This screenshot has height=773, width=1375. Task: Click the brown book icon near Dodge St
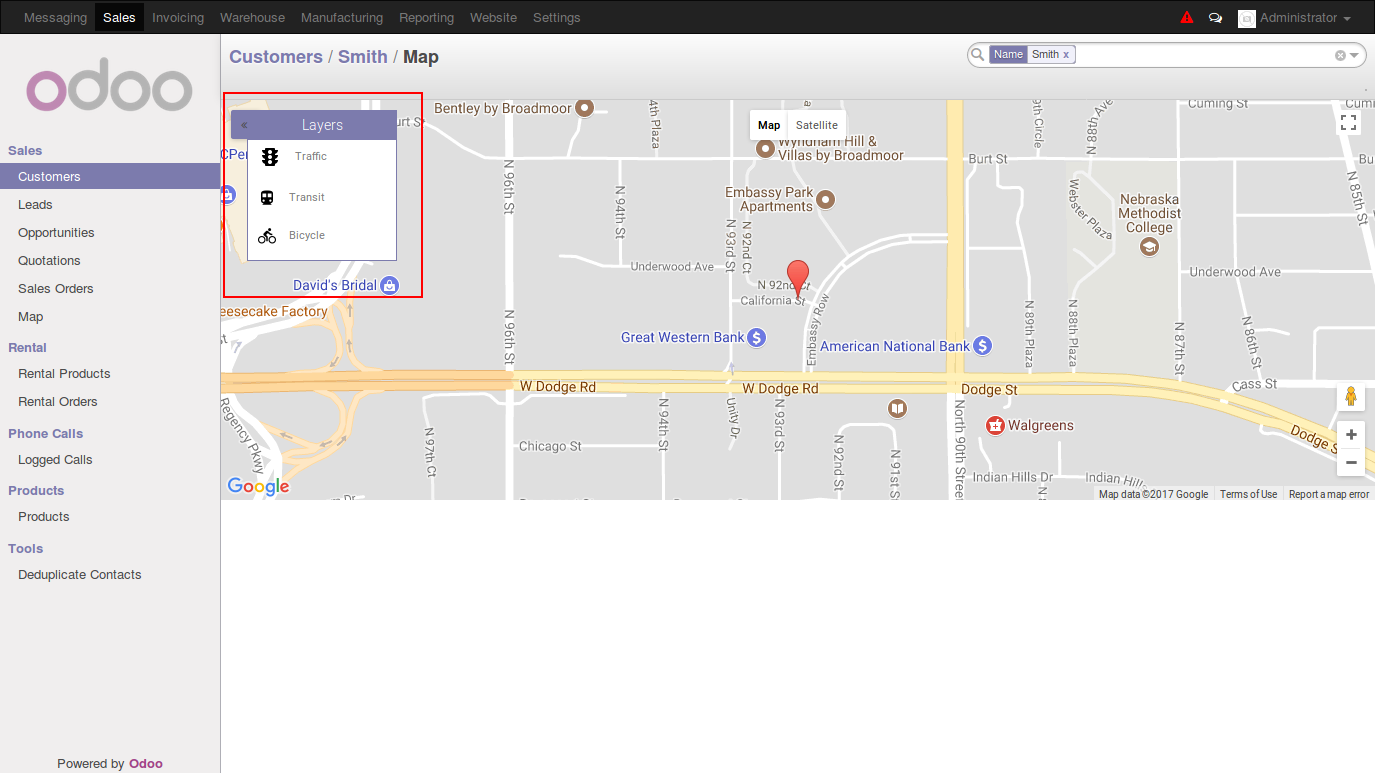click(898, 408)
